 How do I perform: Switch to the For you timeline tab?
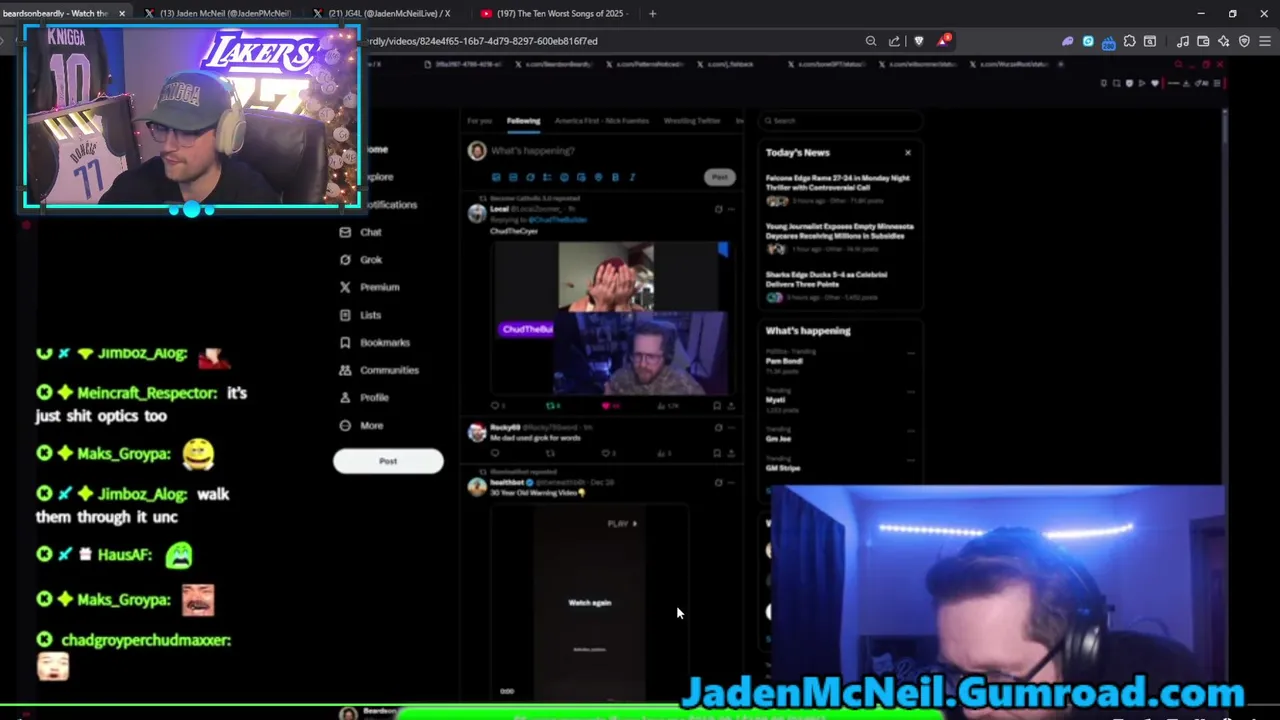[480, 121]
